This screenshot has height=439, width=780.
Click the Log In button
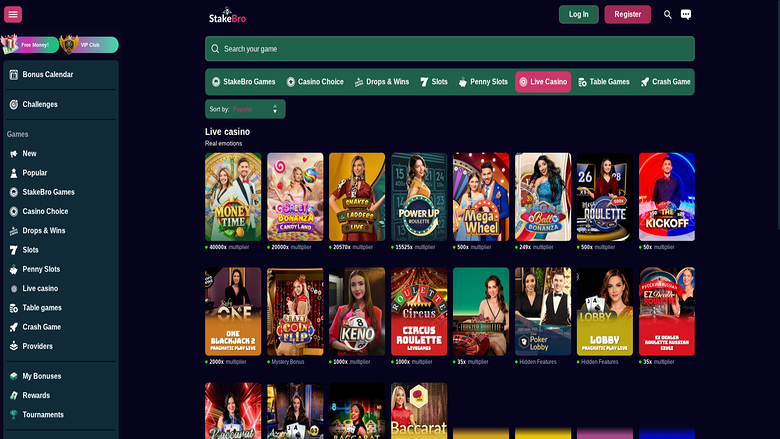coord(579,14)
